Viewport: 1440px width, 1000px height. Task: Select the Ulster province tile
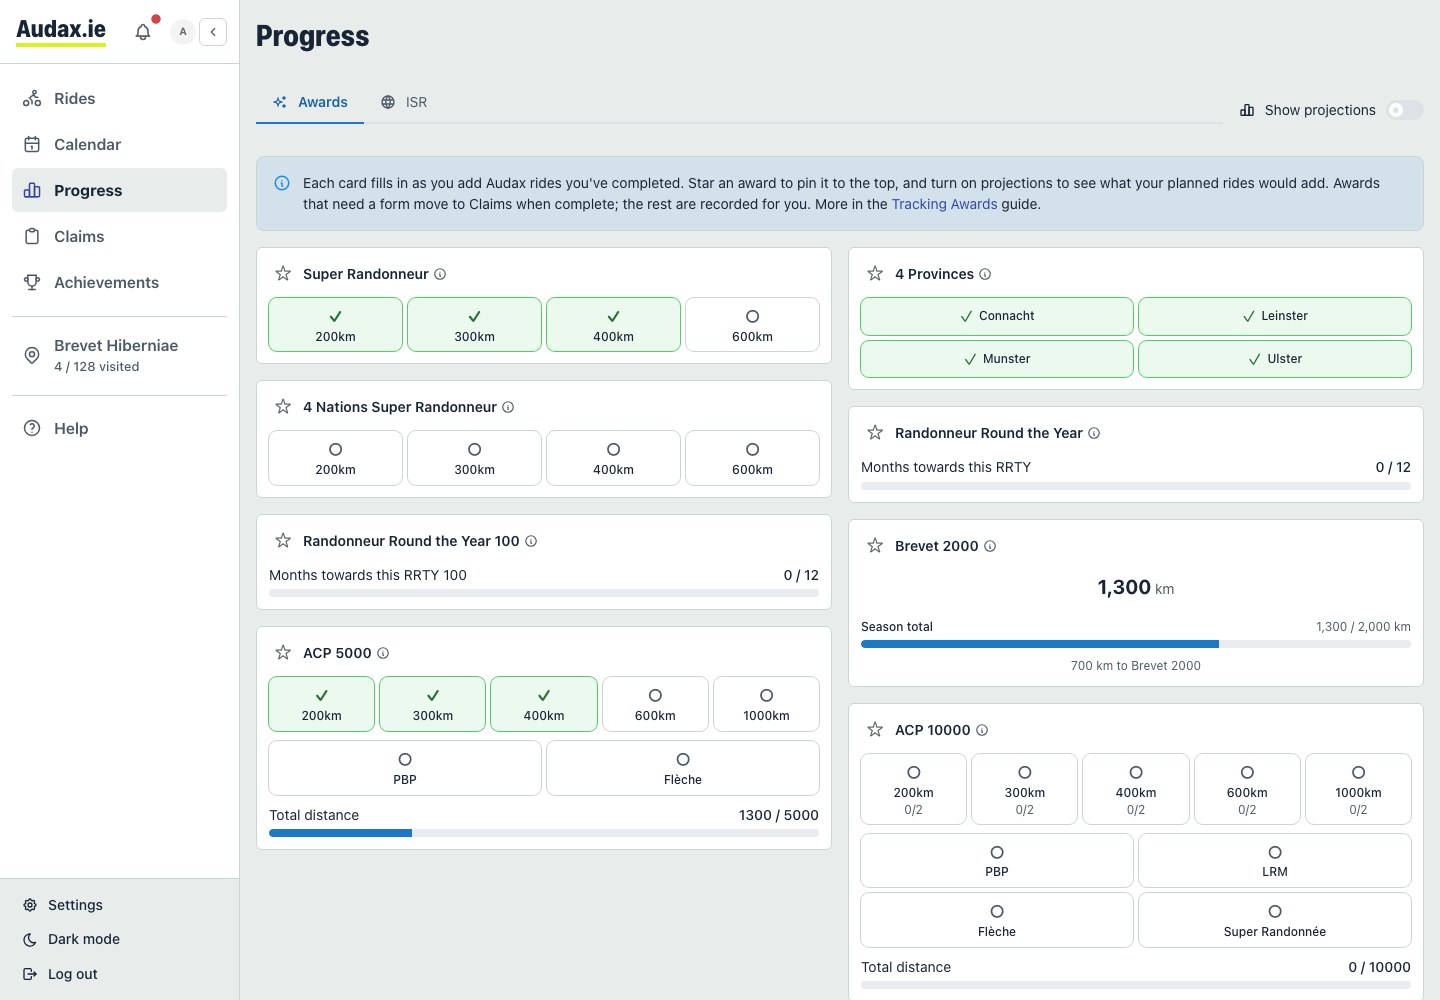point(1275,359)
